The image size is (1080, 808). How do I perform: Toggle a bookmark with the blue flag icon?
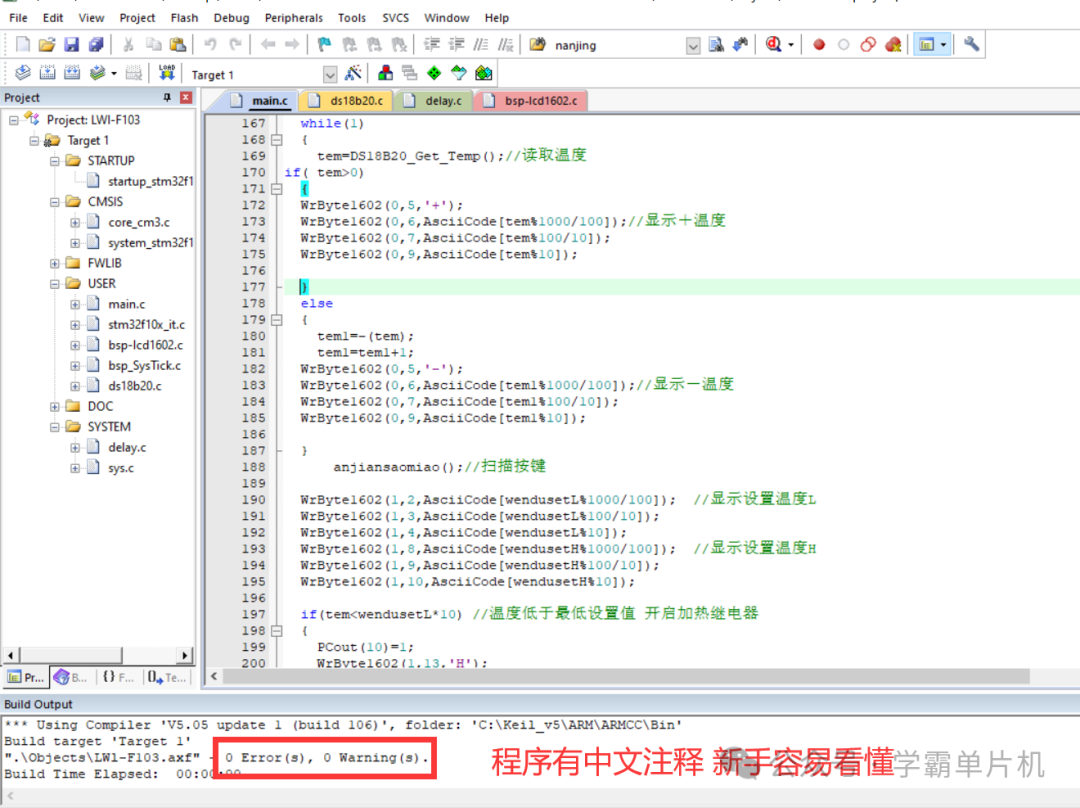tap(324, 45)
